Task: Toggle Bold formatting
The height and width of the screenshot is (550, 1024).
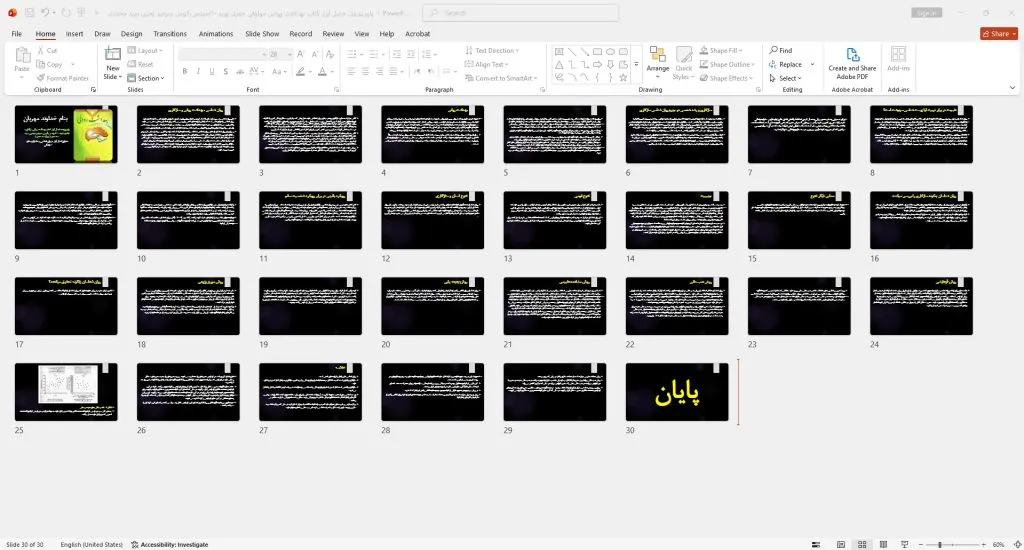Action: [185, 71]
